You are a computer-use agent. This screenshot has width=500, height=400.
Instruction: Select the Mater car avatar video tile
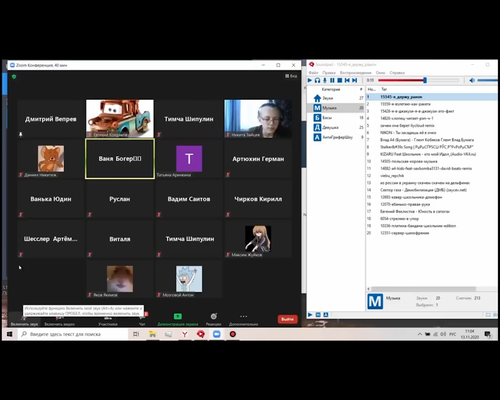click(x=120, y=119)
